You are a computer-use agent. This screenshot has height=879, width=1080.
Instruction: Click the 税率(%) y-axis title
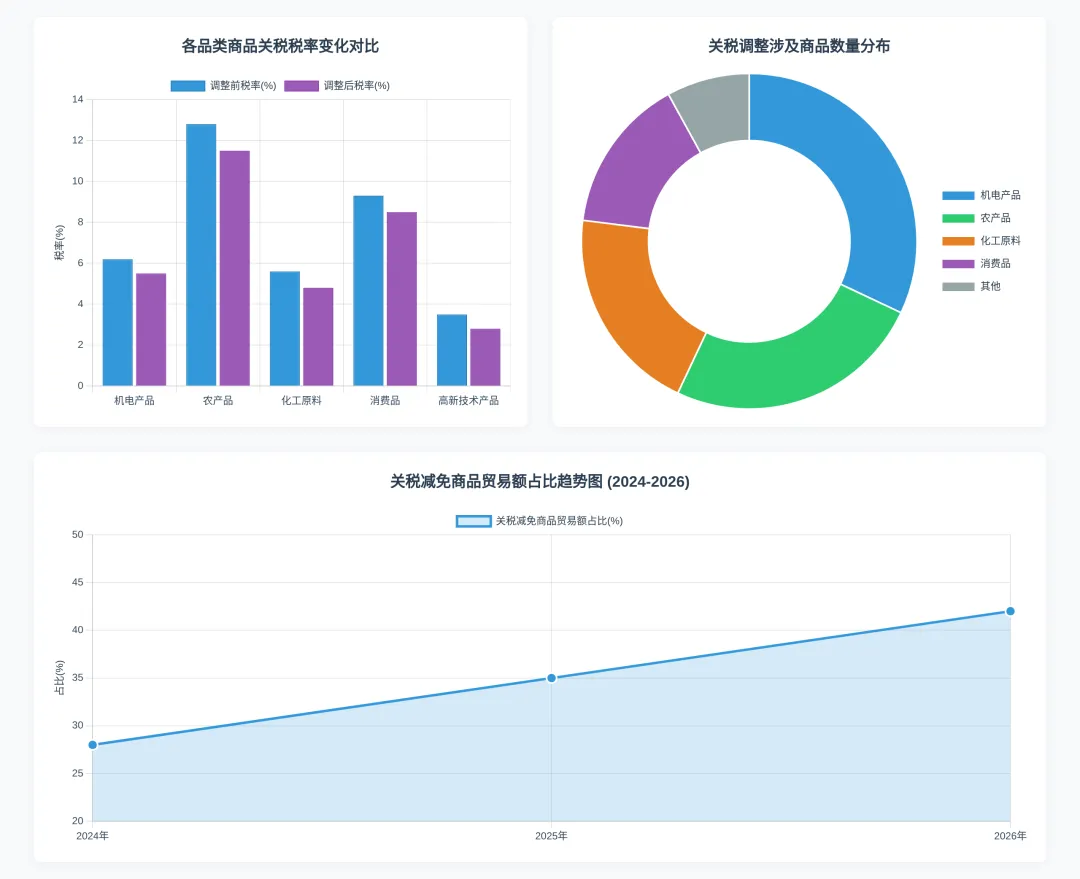(59, 242)
